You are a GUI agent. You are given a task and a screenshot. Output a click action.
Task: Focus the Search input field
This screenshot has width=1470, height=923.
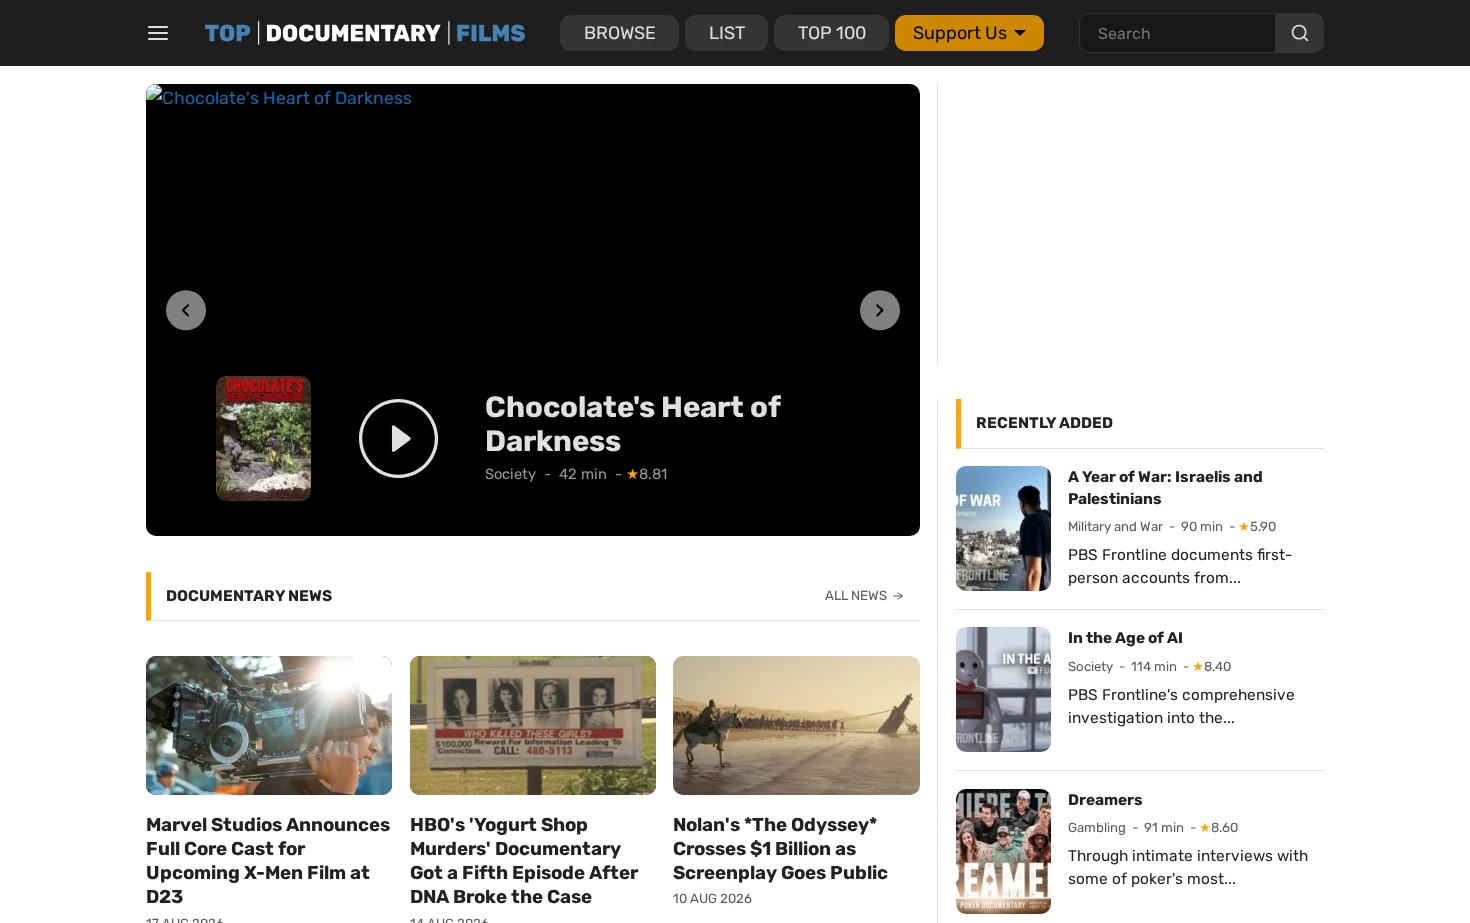1177,33
